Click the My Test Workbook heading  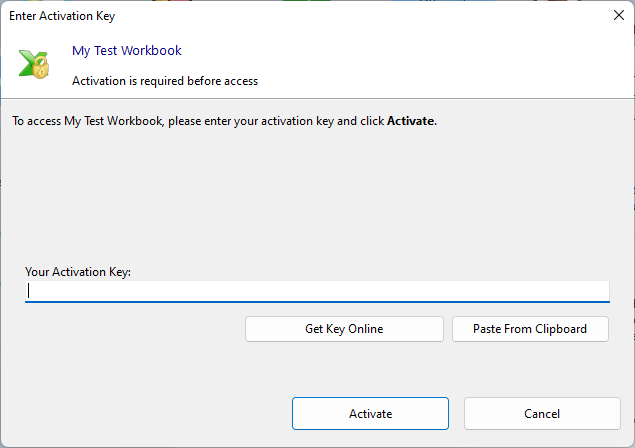127,50
